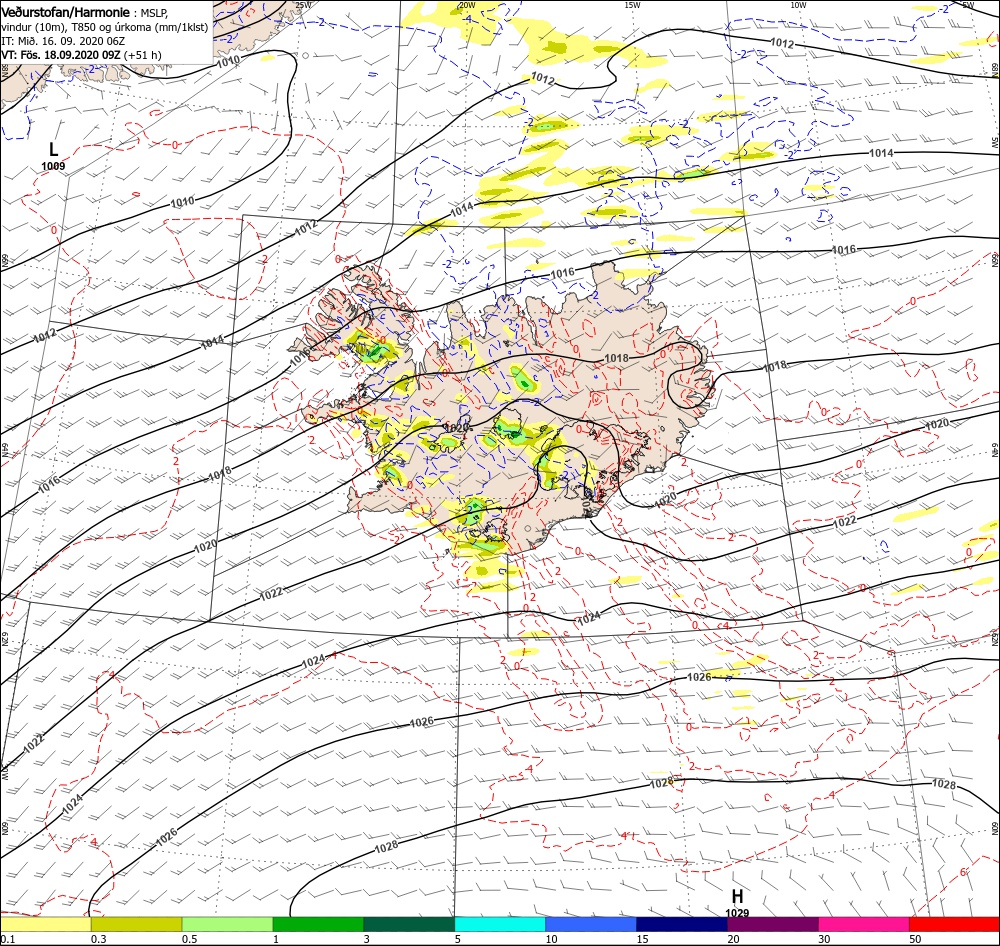
Task: Select the magenta 30 mm legend swatch
Action: pos(864,924)
